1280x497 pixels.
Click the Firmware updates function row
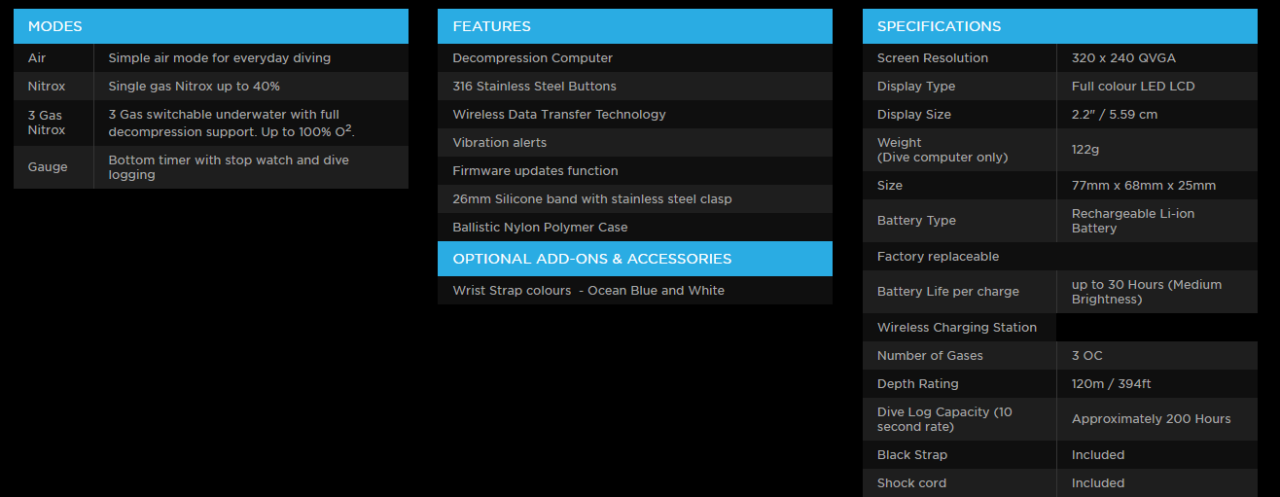point(535,171)
